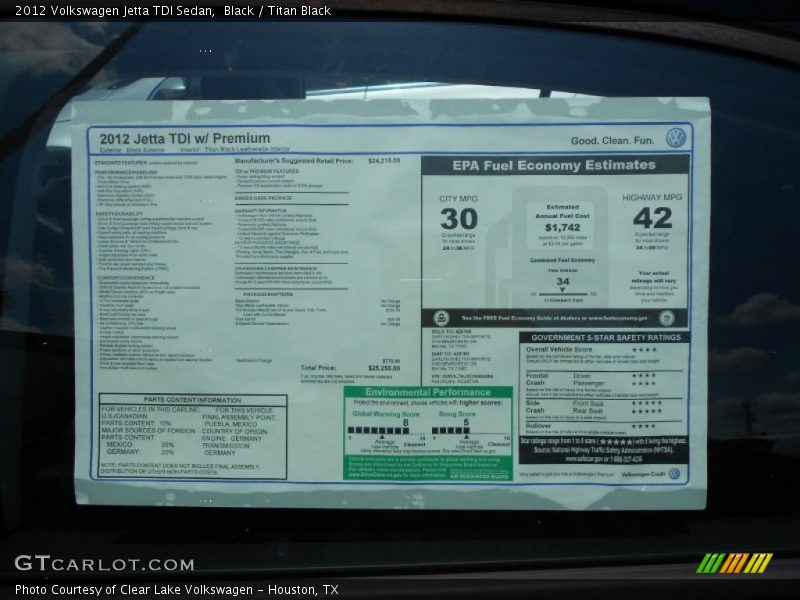
Task: Click the 'EPA Fuel Economy Estimates' header
Action: coord(554,165)
